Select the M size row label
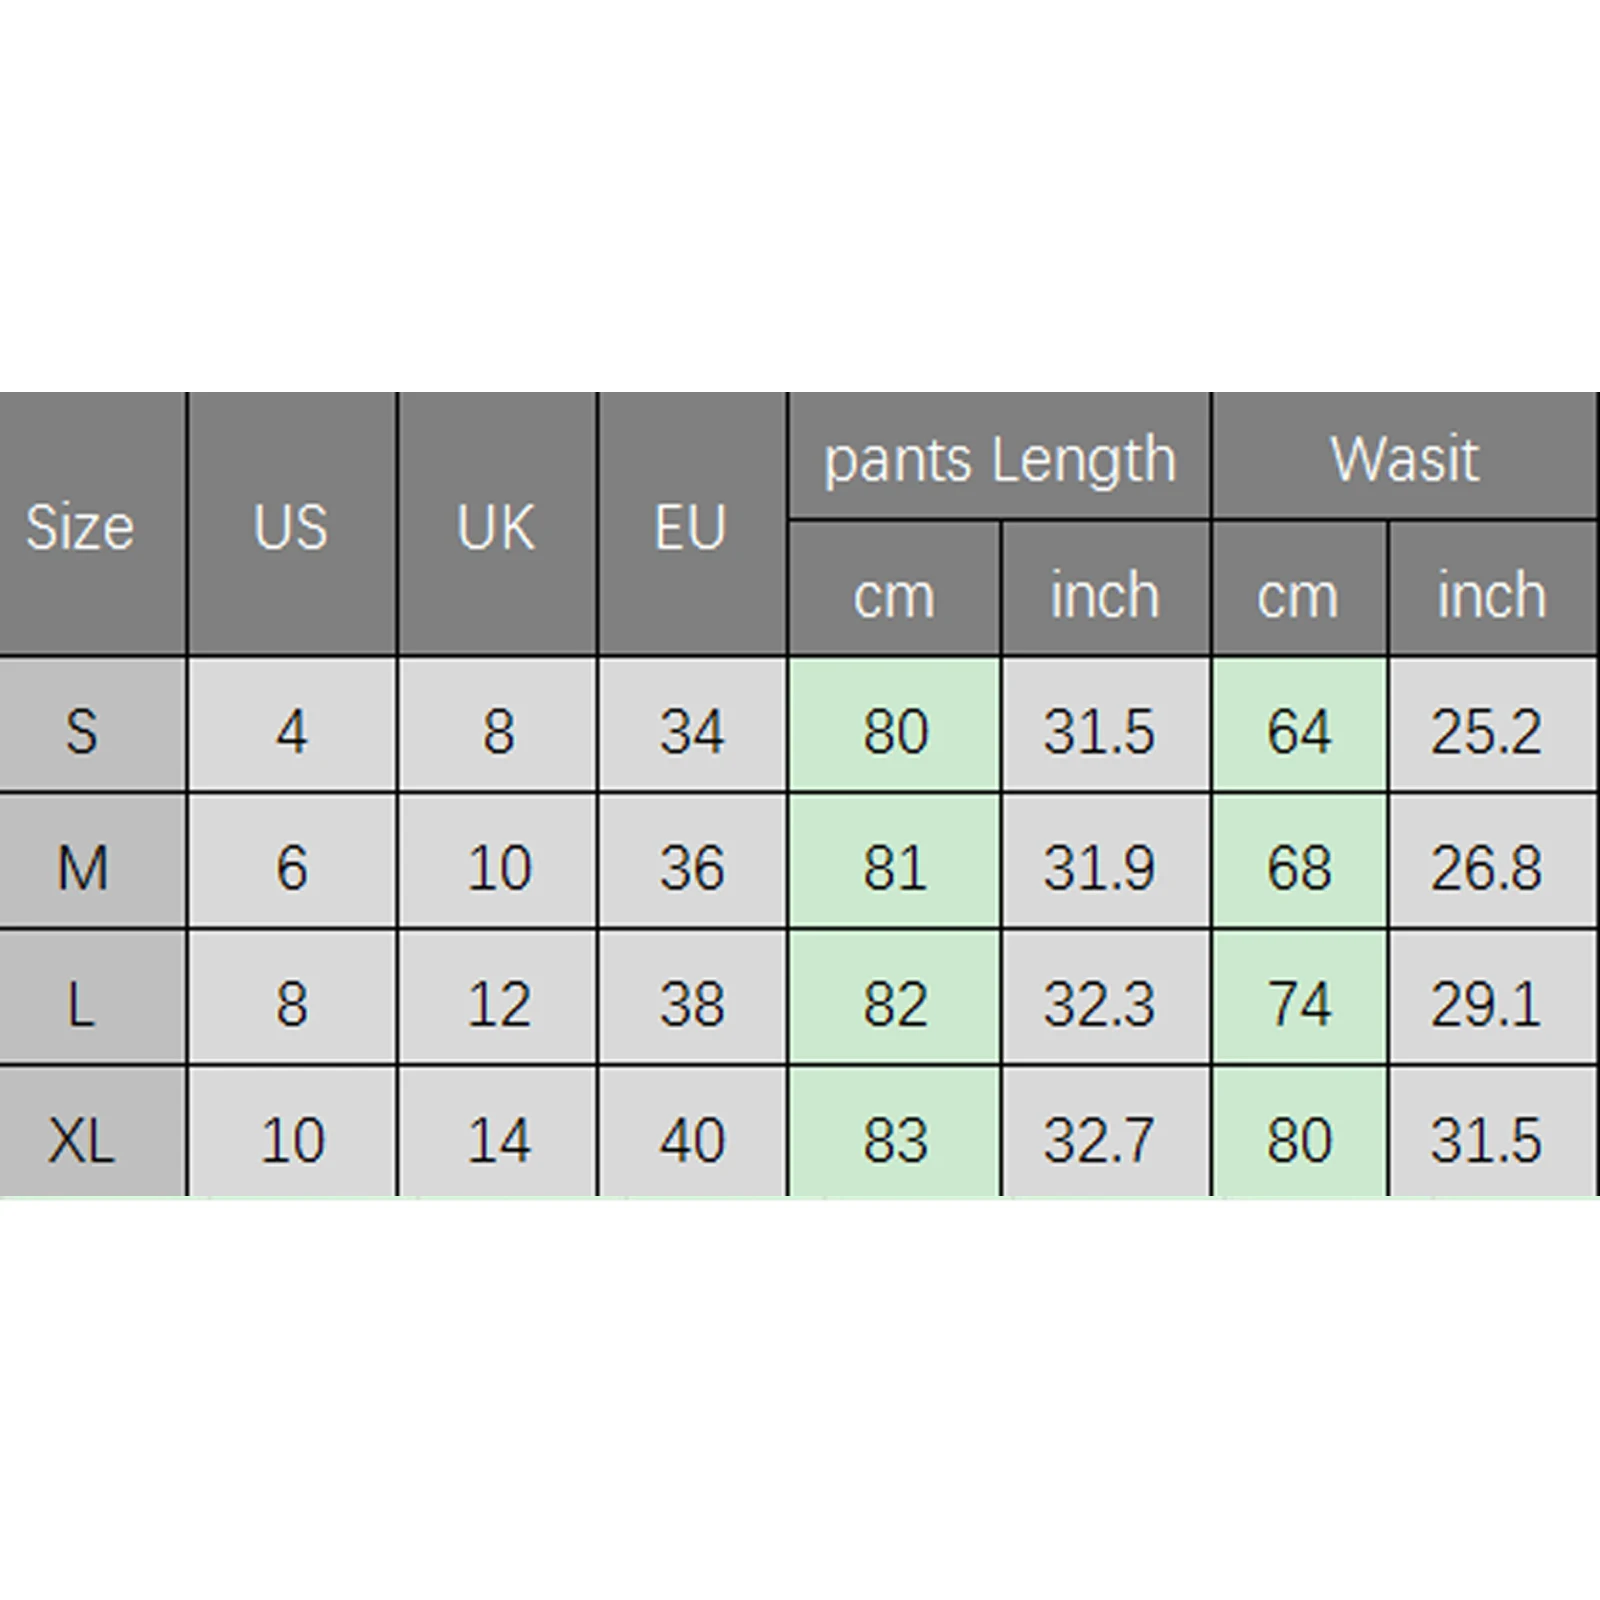This screenshot has width=1600, height=1600. coord(92,862)
